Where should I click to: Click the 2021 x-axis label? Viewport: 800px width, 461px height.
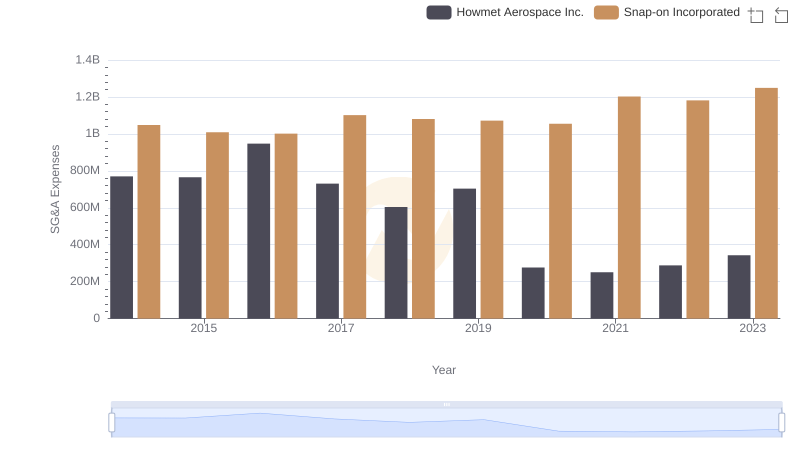(615, 328)
